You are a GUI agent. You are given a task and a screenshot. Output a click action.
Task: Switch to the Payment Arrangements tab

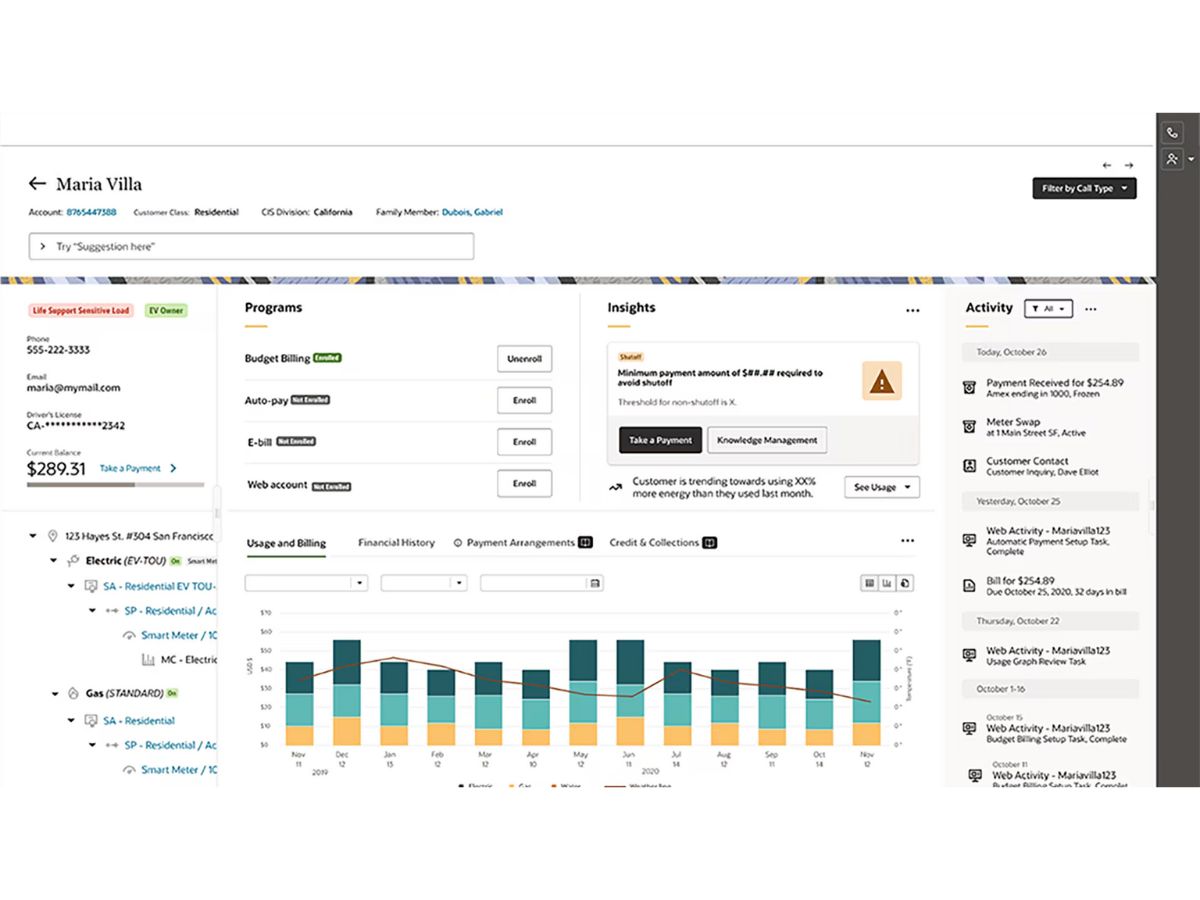tap(520, 543)
